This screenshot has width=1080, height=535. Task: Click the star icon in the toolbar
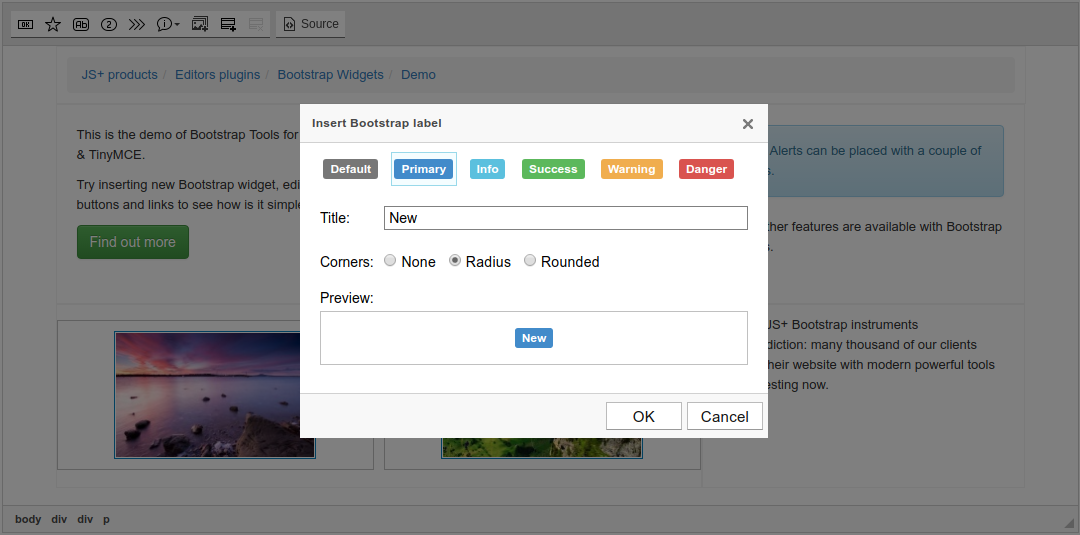[x=53, y=24]
